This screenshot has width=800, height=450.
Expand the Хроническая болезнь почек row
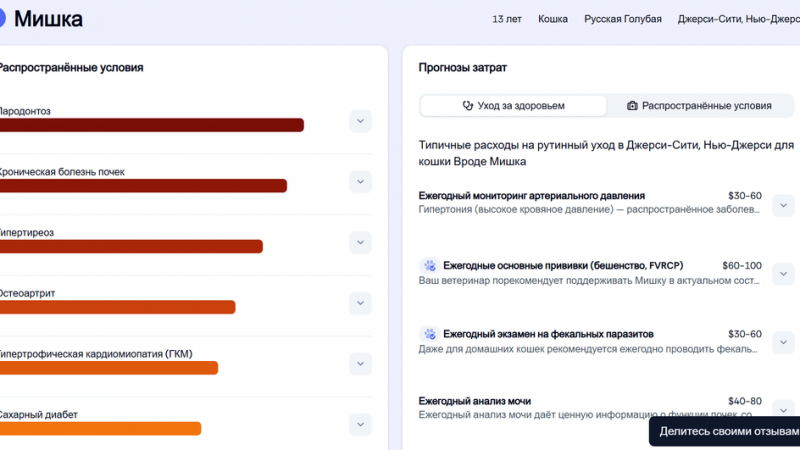360,182
